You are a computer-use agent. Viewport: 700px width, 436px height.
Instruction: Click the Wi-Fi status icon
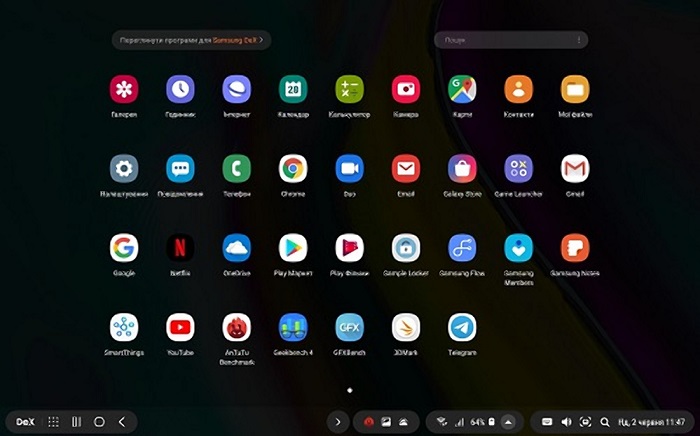click(x=442, y=422)
